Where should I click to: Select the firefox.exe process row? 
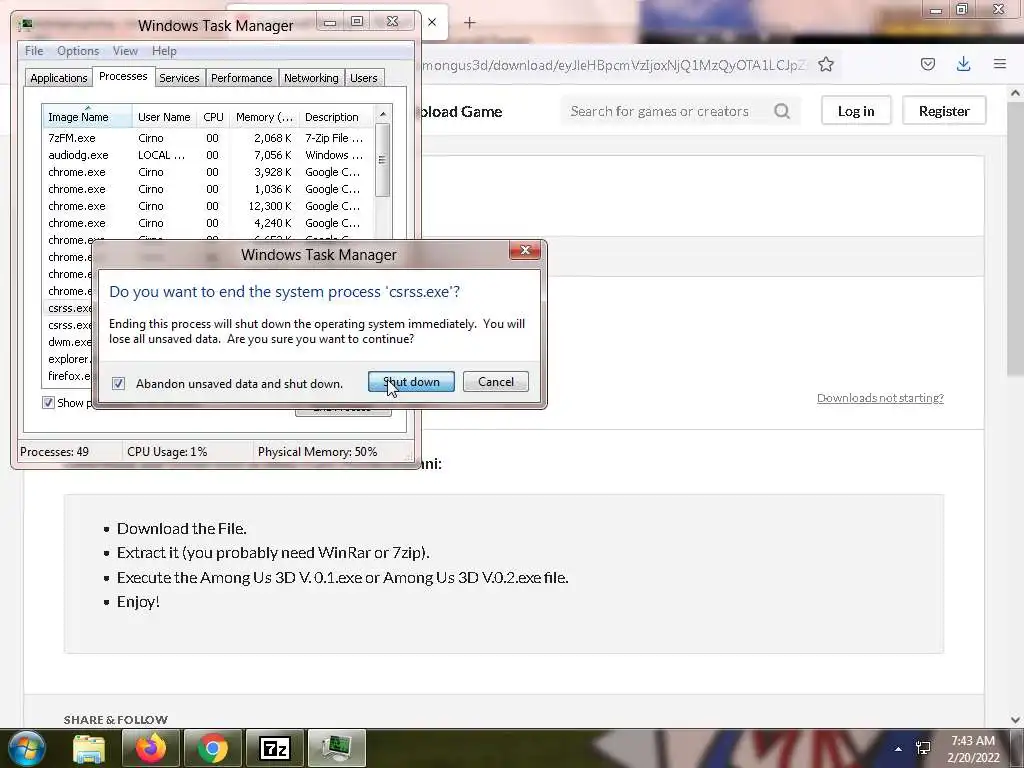(x=69, y=376)
